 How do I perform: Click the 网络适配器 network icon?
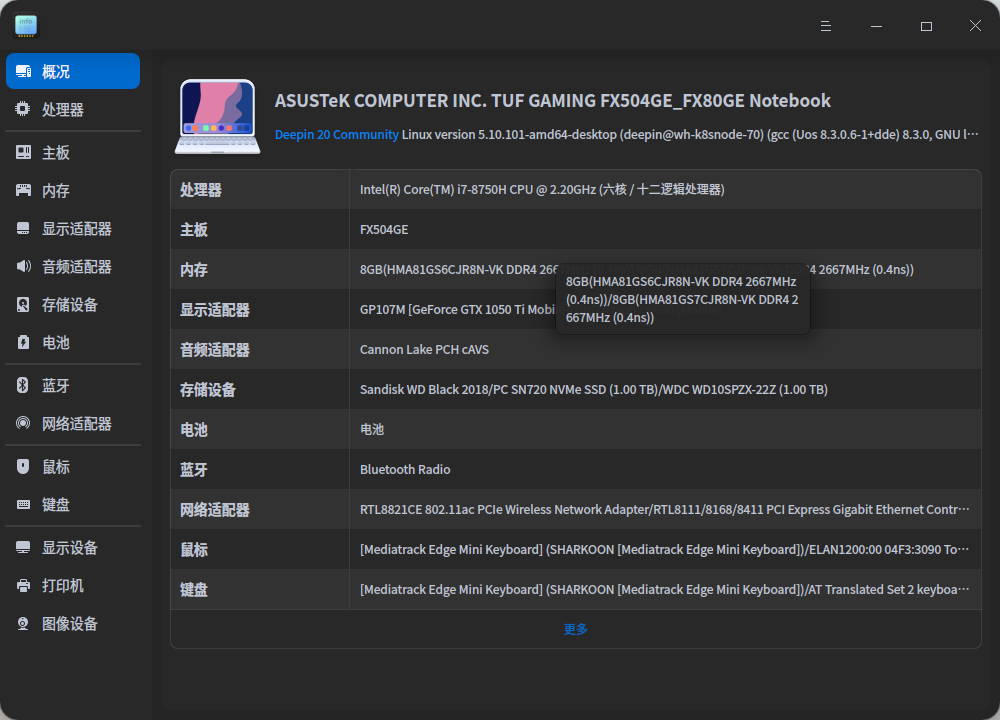coord(23,423)
